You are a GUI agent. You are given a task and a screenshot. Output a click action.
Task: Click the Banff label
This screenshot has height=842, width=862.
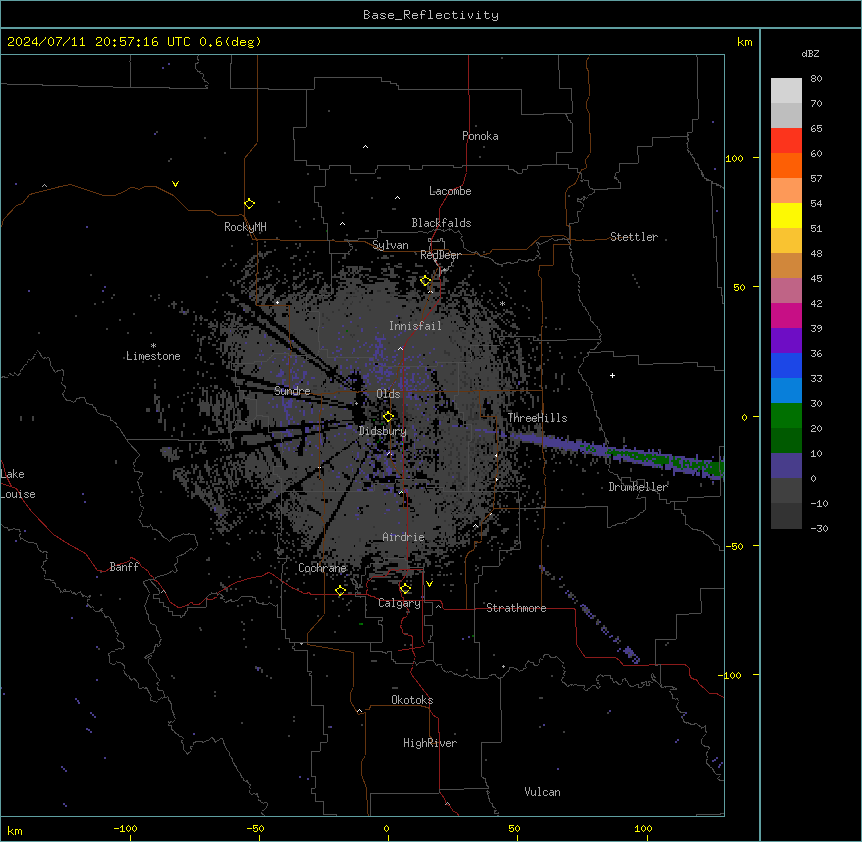pos(124,567)
